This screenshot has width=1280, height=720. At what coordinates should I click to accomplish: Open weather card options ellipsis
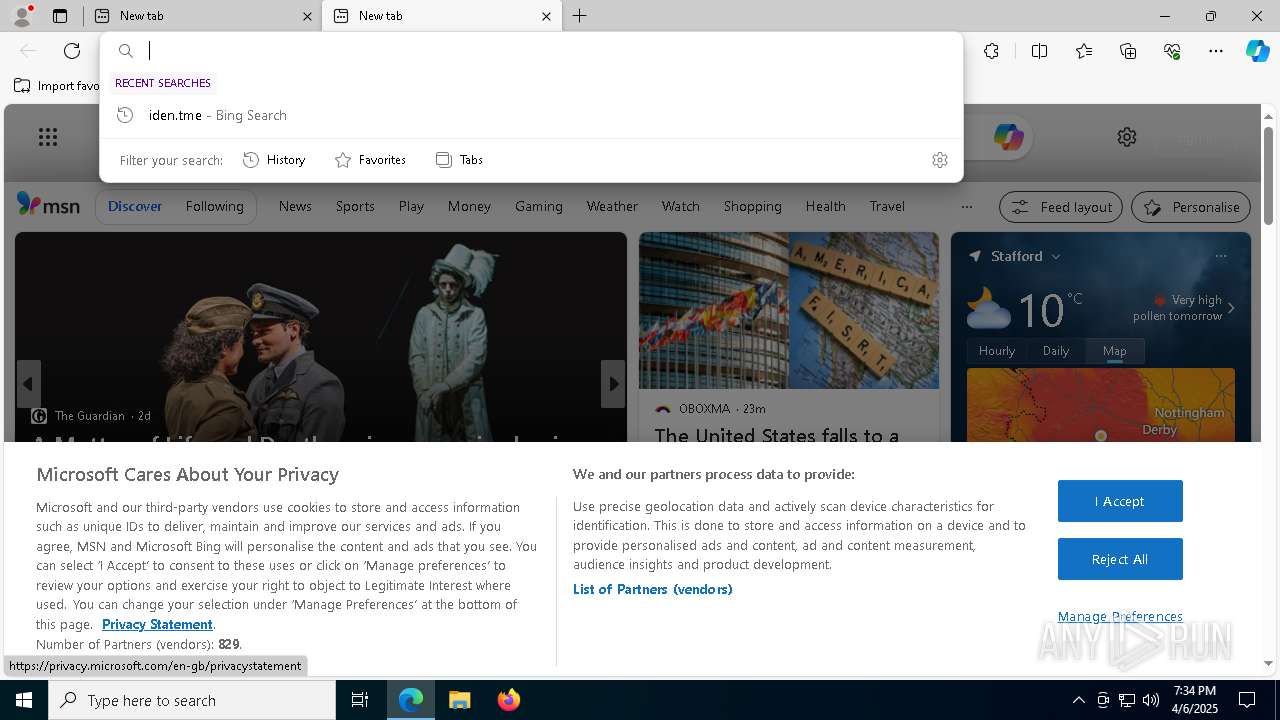(1220, 256)
